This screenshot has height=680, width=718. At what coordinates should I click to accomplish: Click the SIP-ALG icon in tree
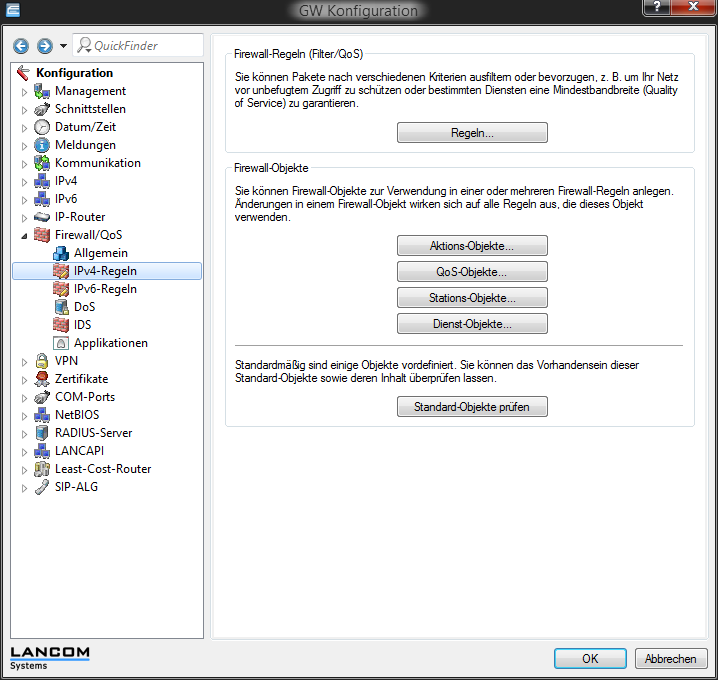point(42,487)
